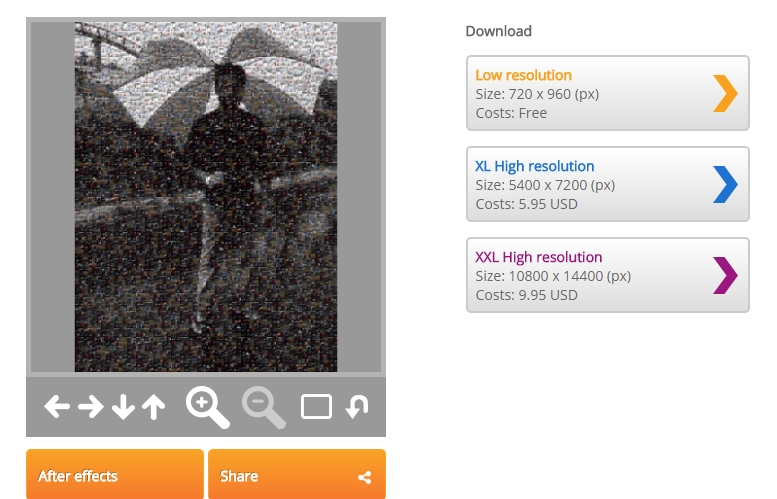Viewport: 777px width, 499px height.
Task: Click the 'Costs: 9.95 USD' XXL option
Action: click(526, 295)
